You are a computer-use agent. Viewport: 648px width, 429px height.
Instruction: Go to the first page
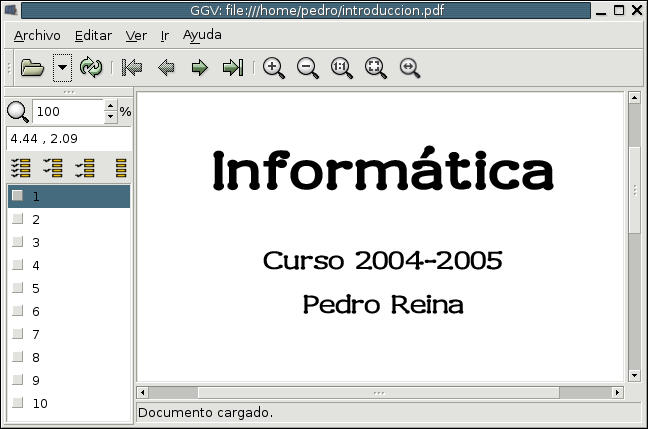click(131, 68)
